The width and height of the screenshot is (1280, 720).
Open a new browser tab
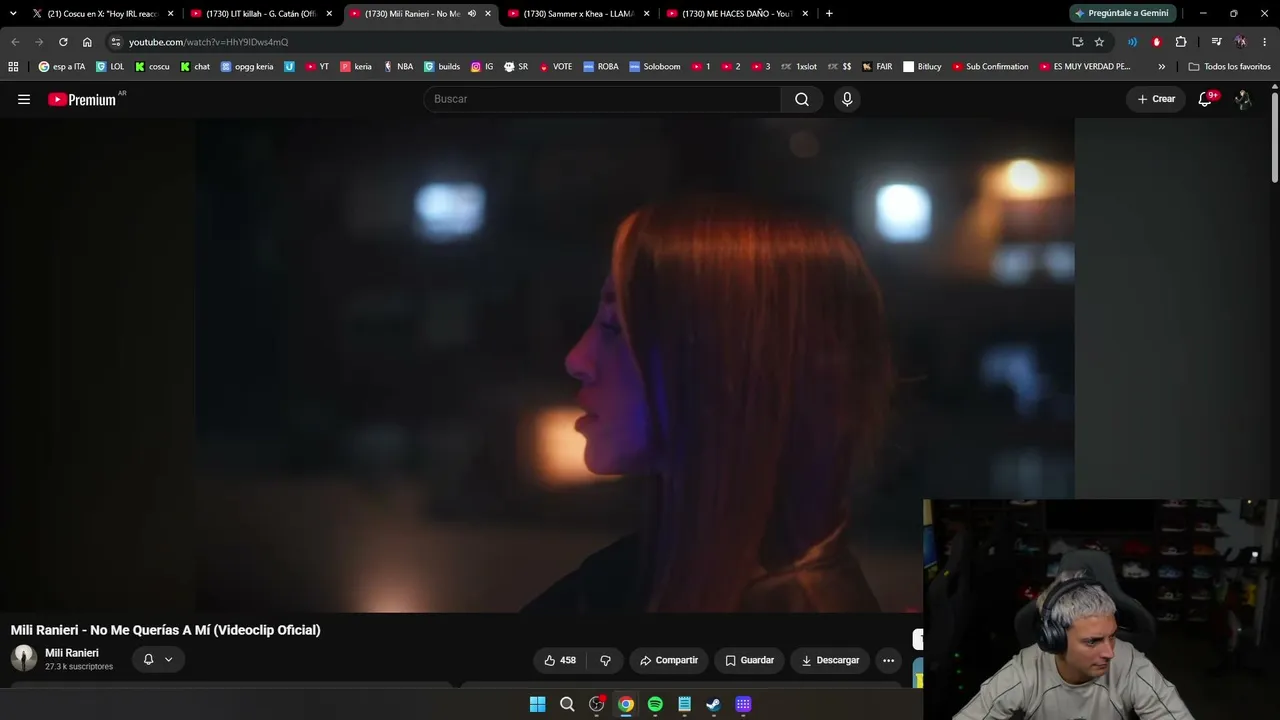829,13
